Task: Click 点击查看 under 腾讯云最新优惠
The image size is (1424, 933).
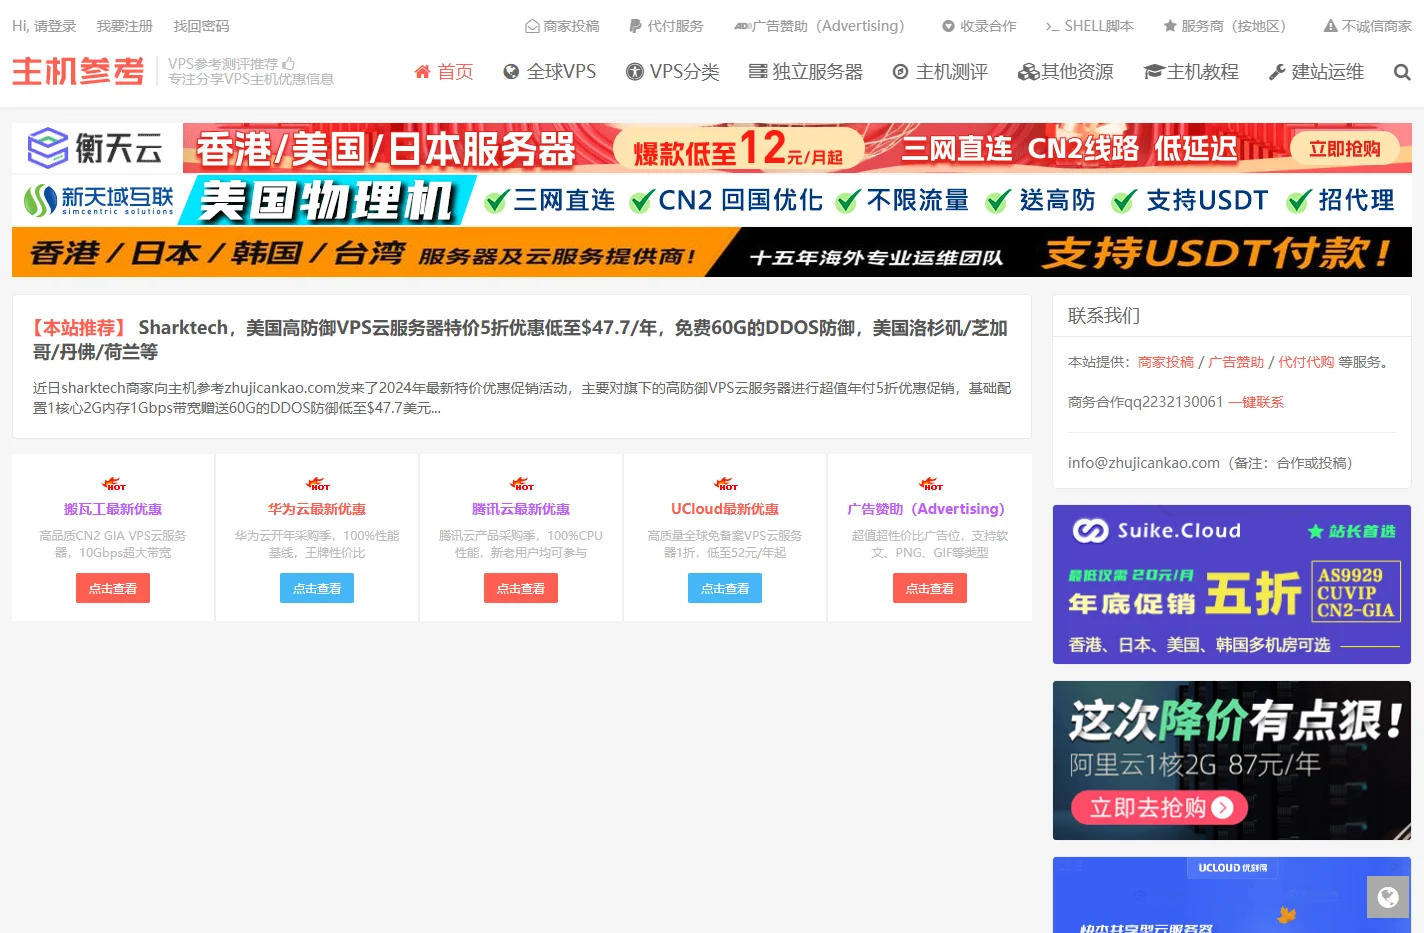Action: pyautogui.click(x=521, y=588)
